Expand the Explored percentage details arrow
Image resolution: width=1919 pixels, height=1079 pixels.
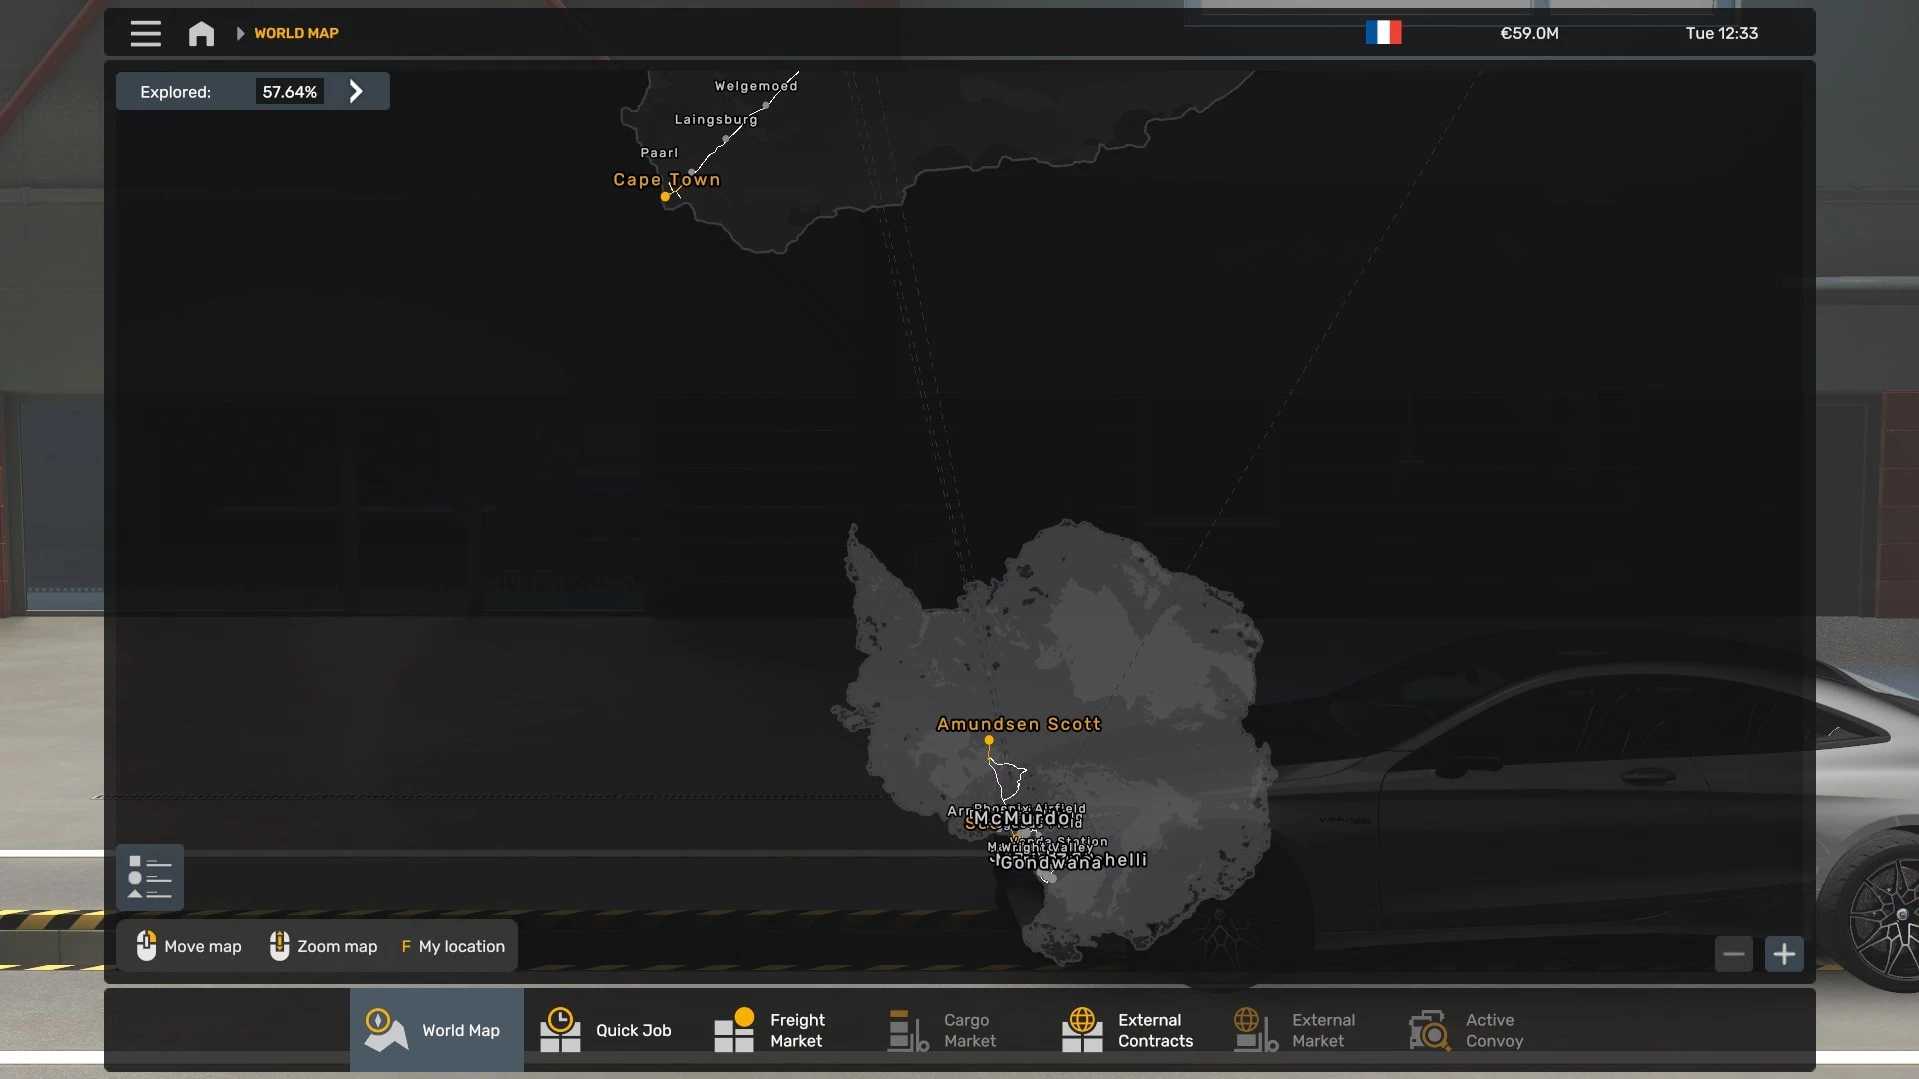pyautogui.click(x=356, y=92)
